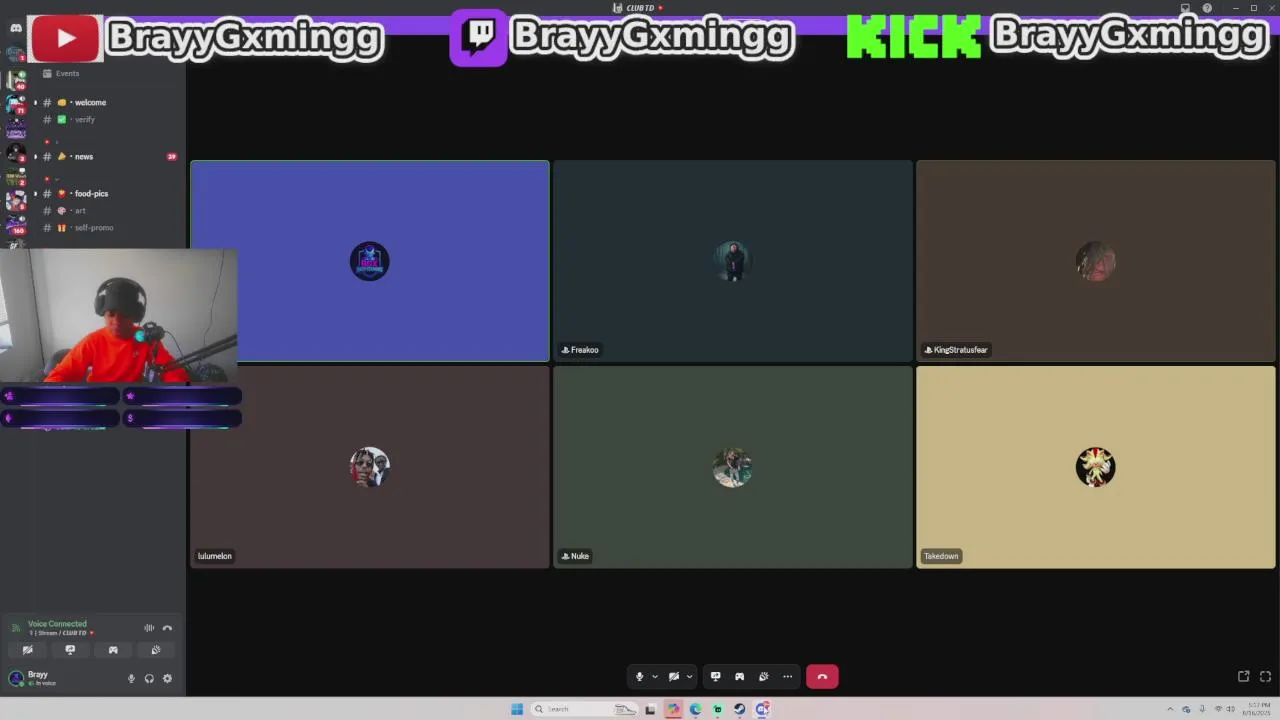Select lulumelon participant tile
This screenshot has height=720, width=1280.
[370, 467]
